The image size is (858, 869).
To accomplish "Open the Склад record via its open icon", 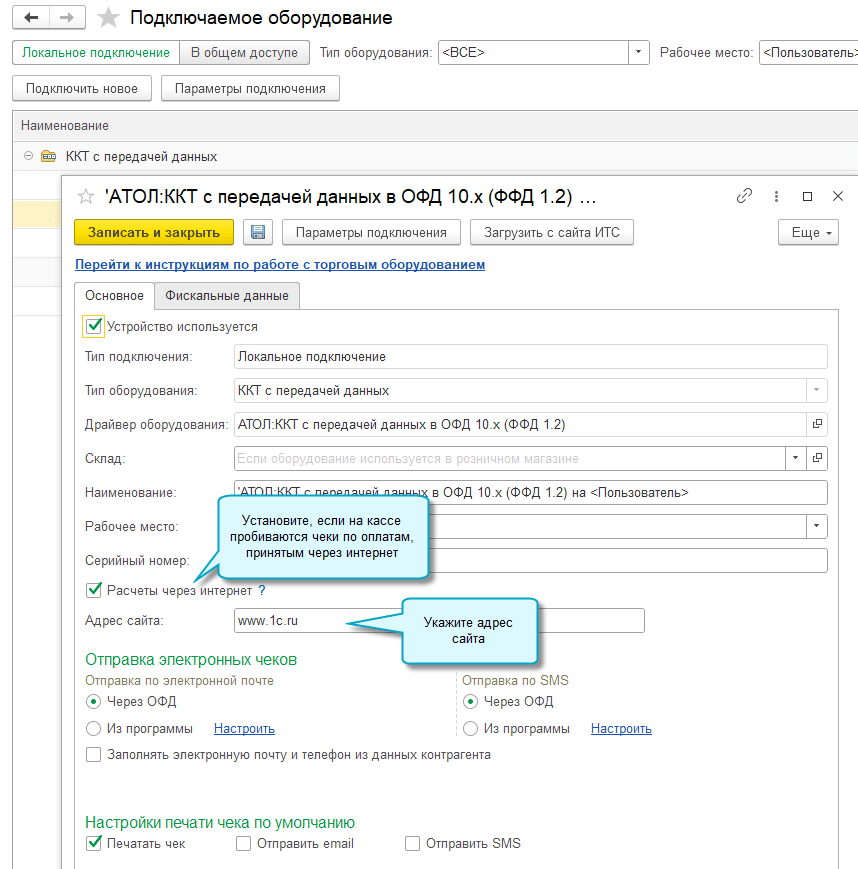I will [x=817, y=458].
